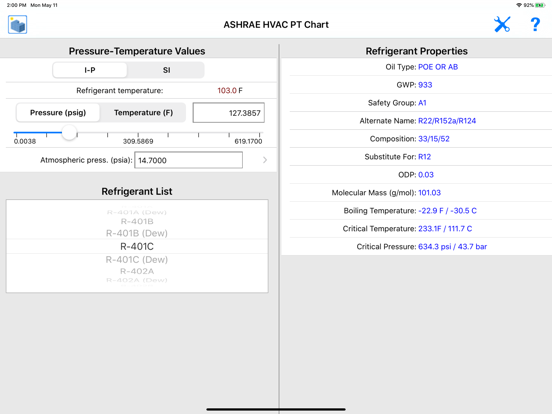This screenshot has width=552, height=414.
Task: Click the Refrigerant List heading
Action: (137, 191)
